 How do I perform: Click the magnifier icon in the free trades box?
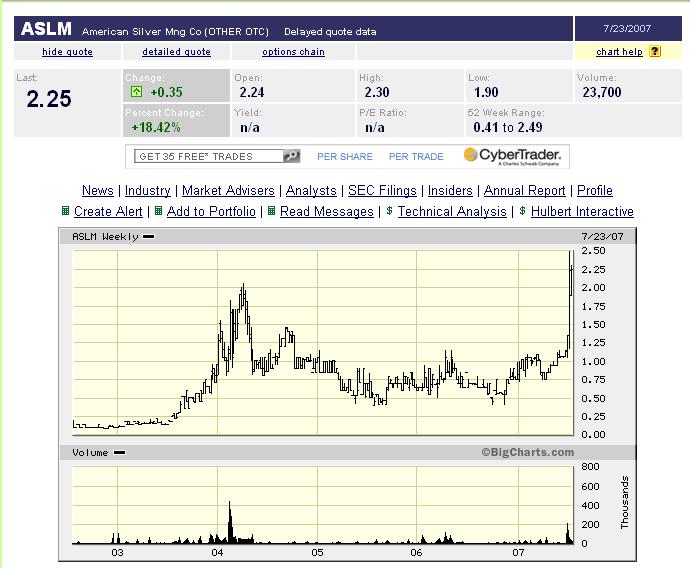coord(291,156)
